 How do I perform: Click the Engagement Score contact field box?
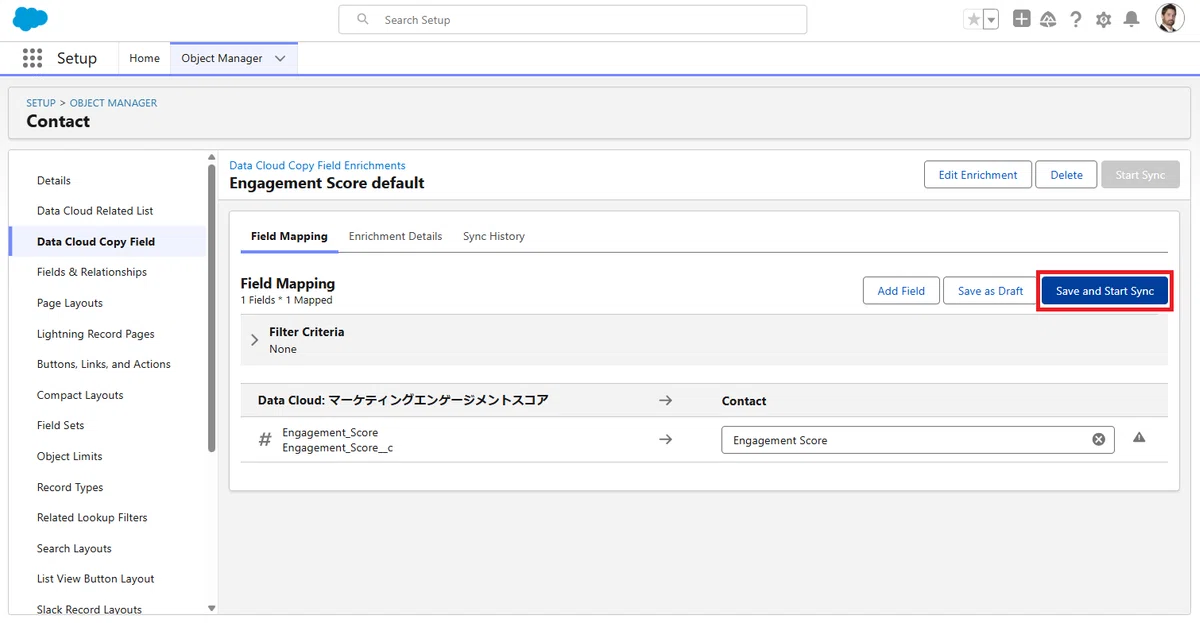(x=917, y=440)
